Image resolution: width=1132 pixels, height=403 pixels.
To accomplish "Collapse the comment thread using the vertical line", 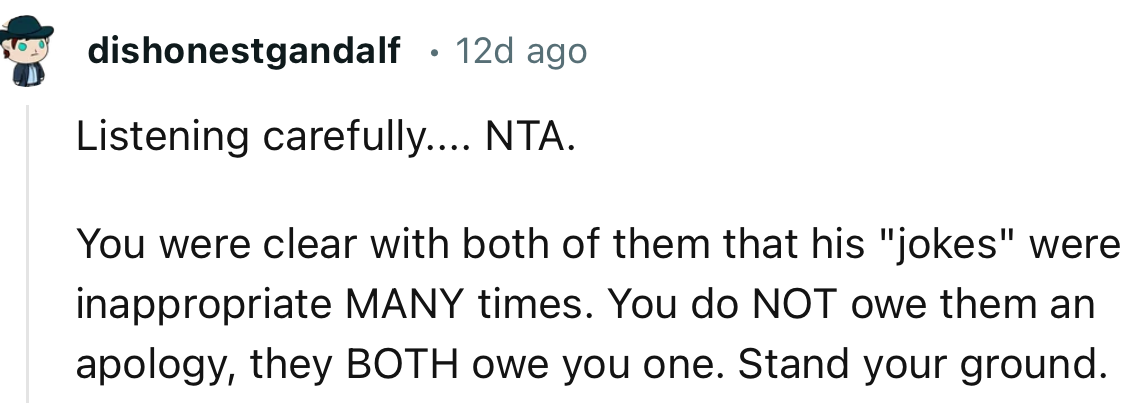I will coord(28,250).
